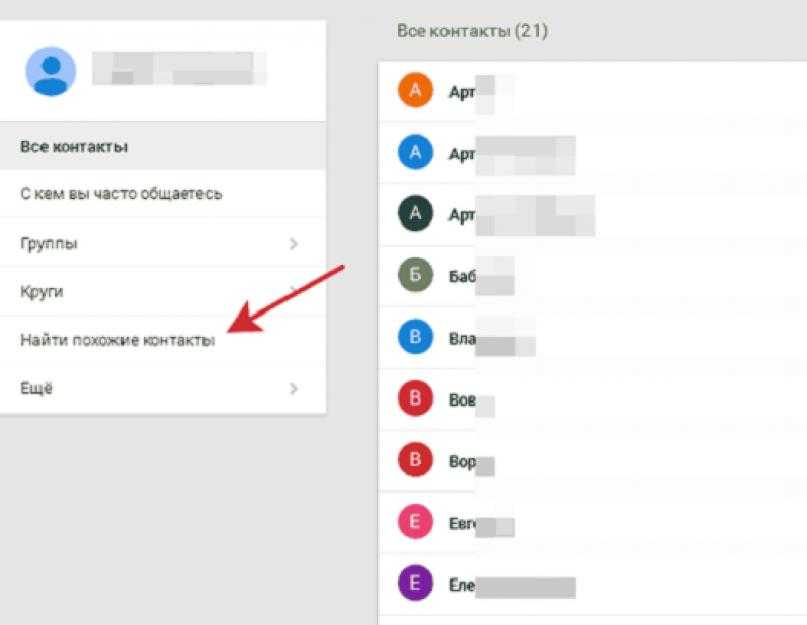Click the dark green A contact avatar
Screen dimensions: 807x625
tap(415, 213)
